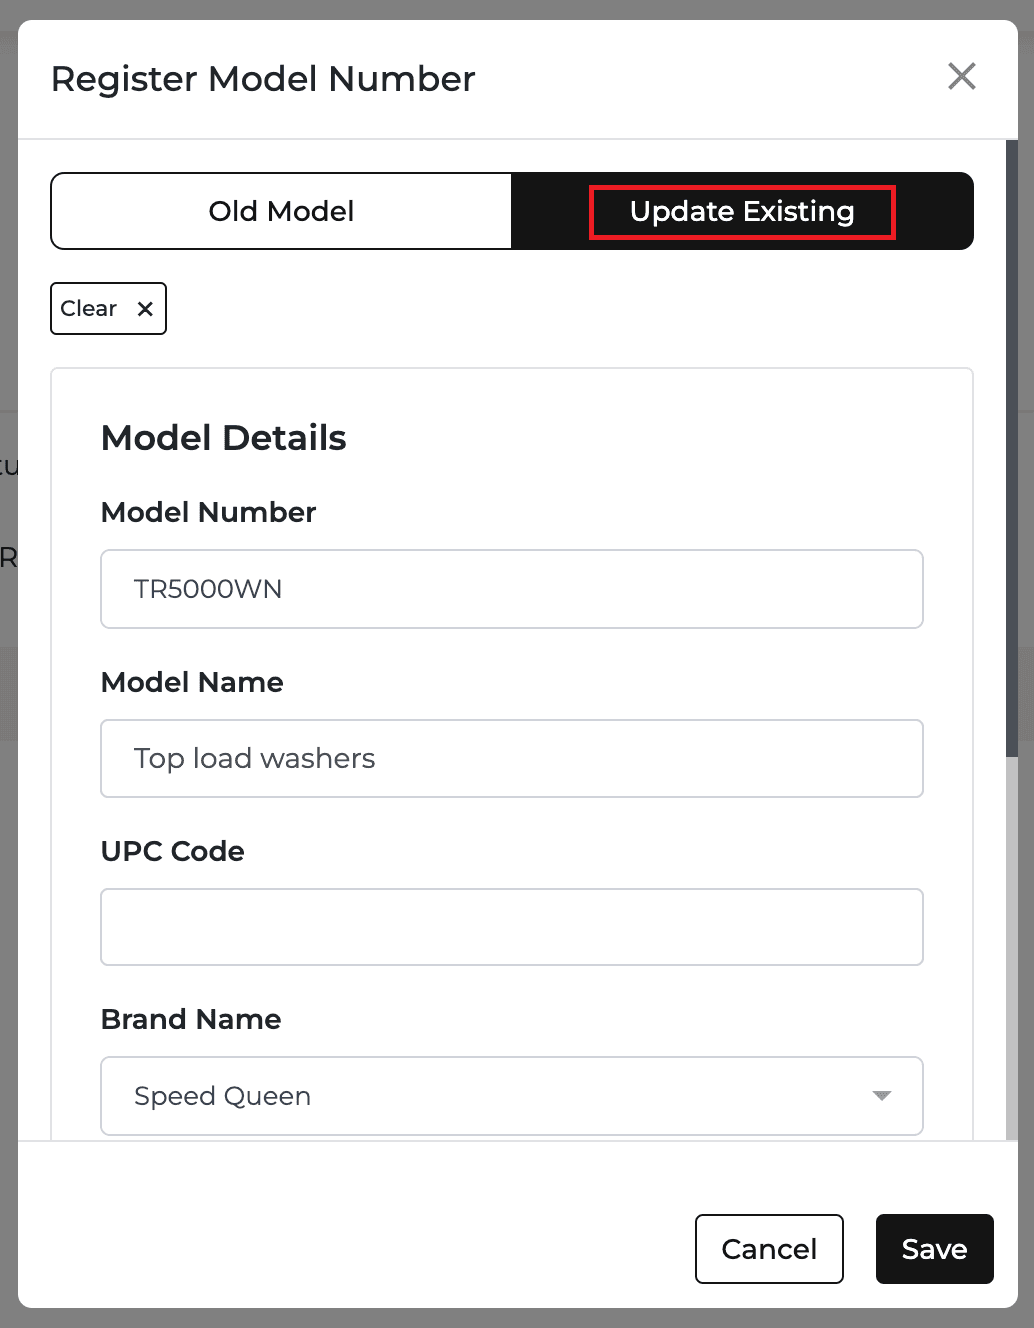Click the Clear button label
The width and height of the screenshot is (1034, 1328).
pos(89,308)
